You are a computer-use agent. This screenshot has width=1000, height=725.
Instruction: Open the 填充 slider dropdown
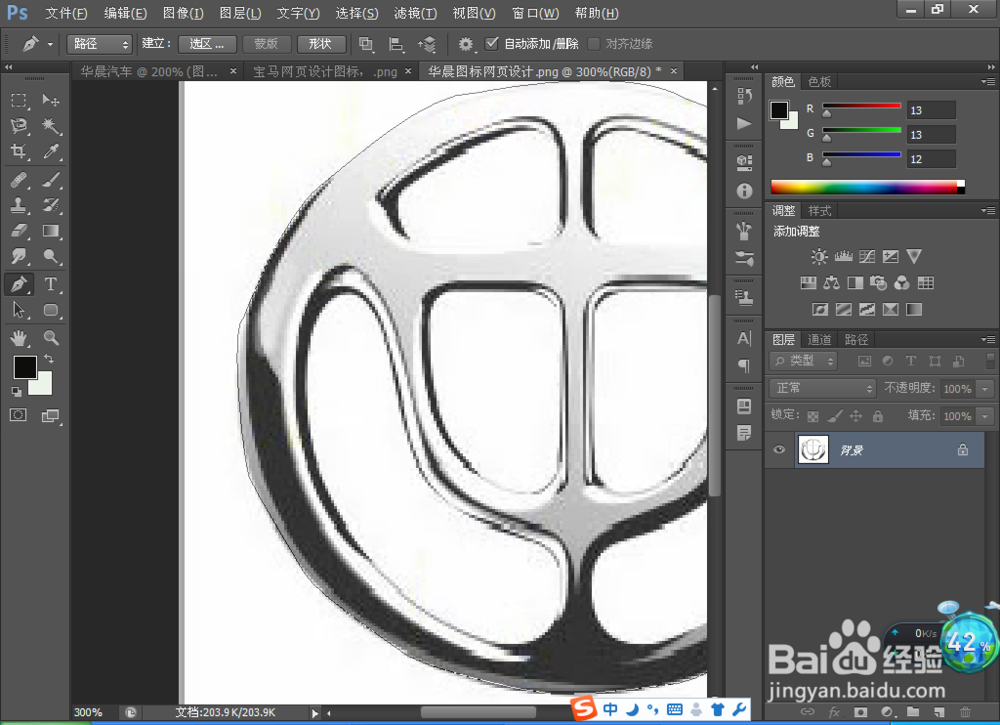(x=986, y=416)
